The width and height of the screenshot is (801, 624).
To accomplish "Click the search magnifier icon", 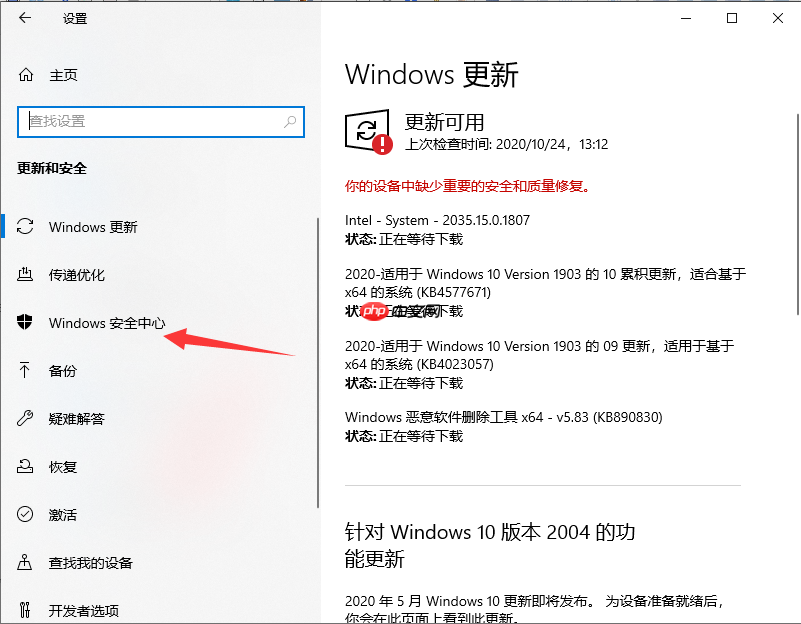I will coord(290,122).
